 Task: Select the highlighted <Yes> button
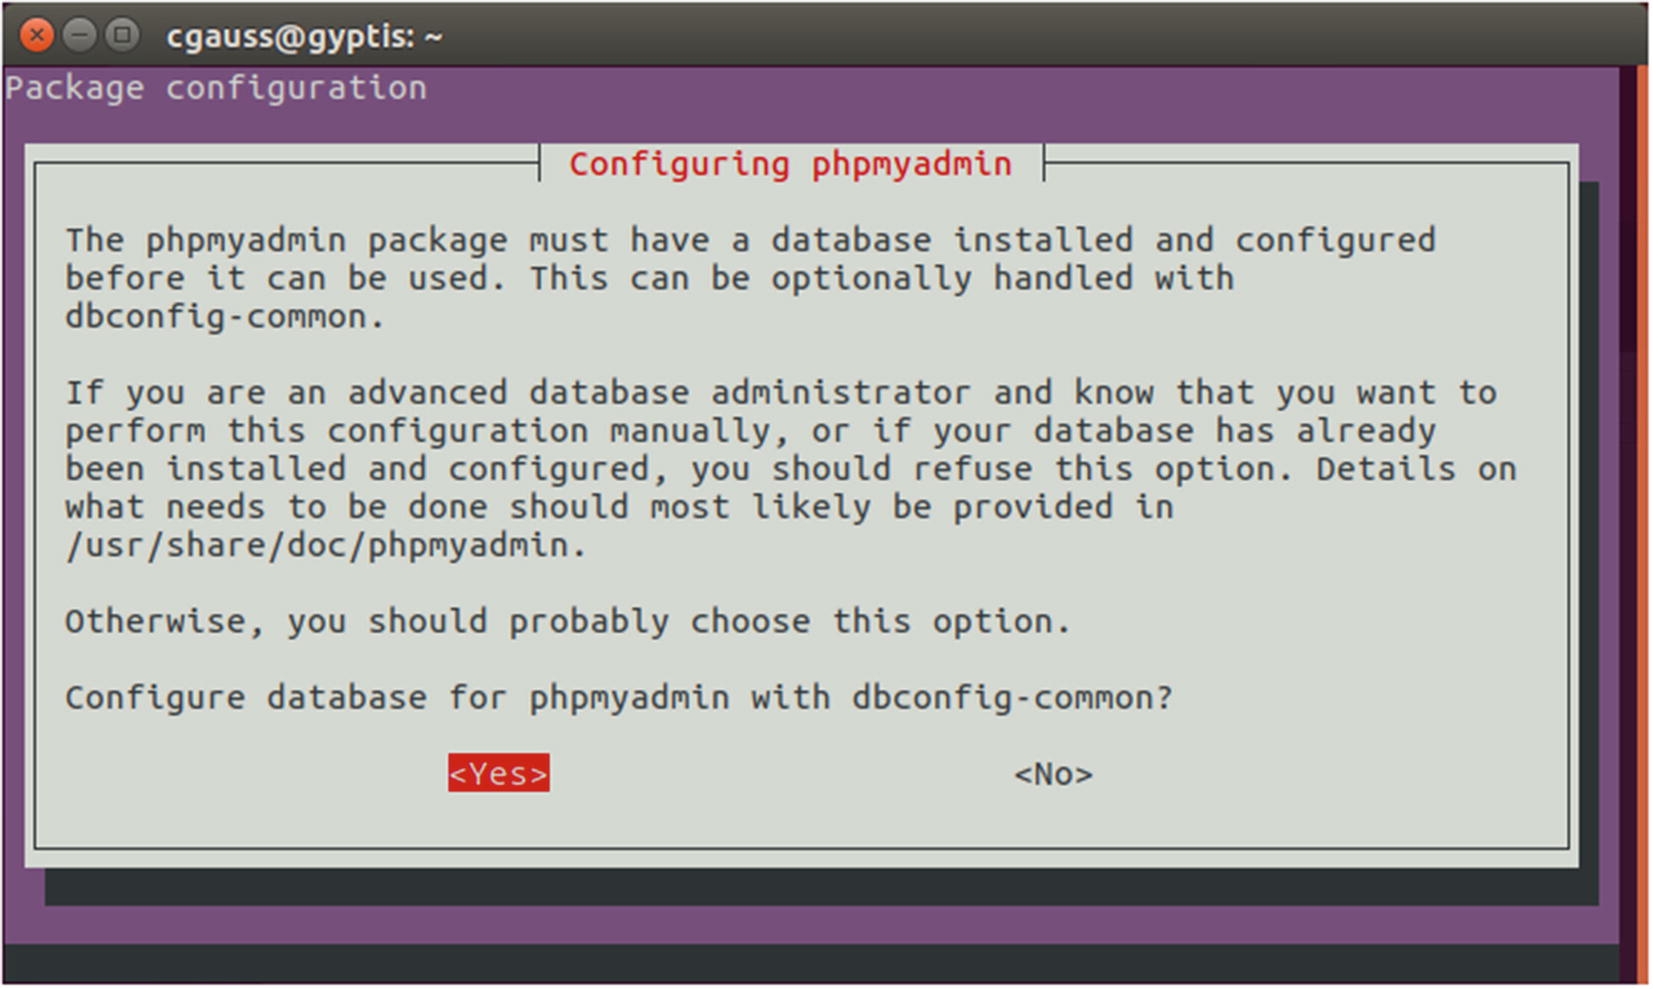498,773
